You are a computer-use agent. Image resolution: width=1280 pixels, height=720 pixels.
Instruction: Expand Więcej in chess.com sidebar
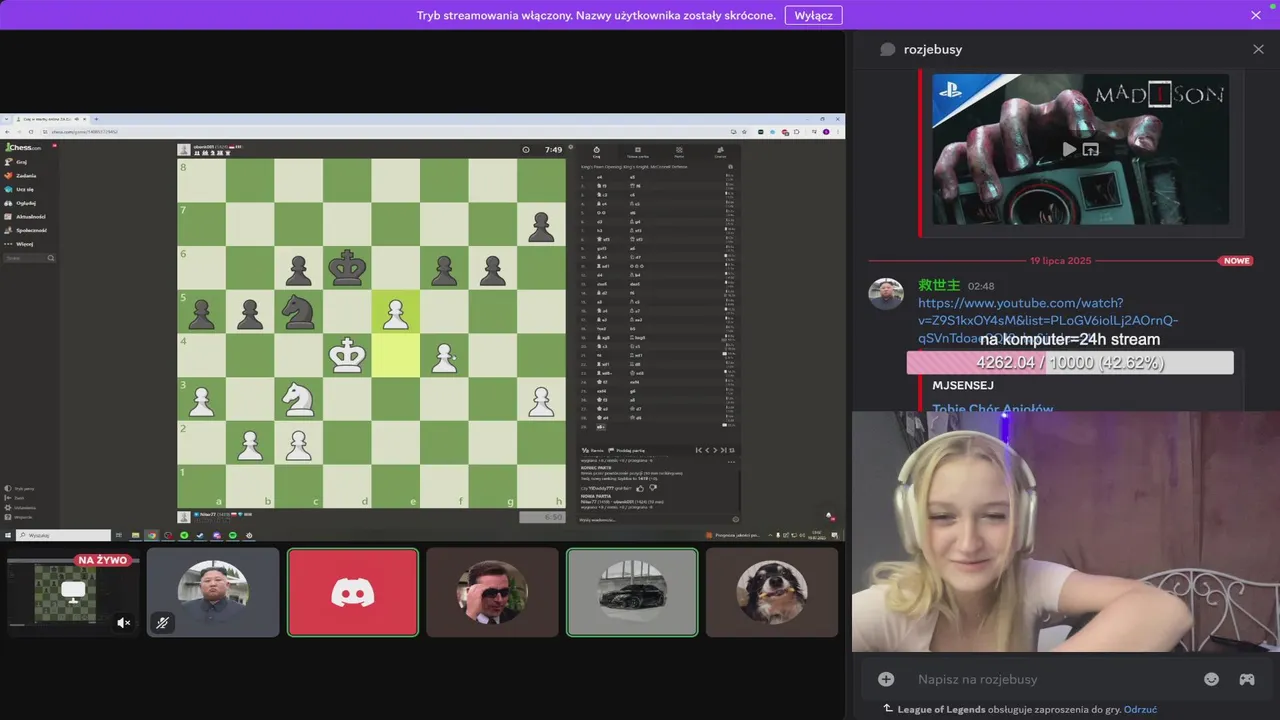(19, 243)
